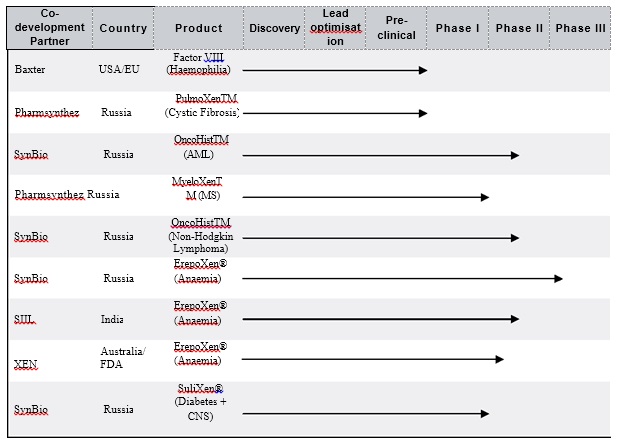
Task: Select the Factor VIII (Haemophilia) product
Action: 201,65
